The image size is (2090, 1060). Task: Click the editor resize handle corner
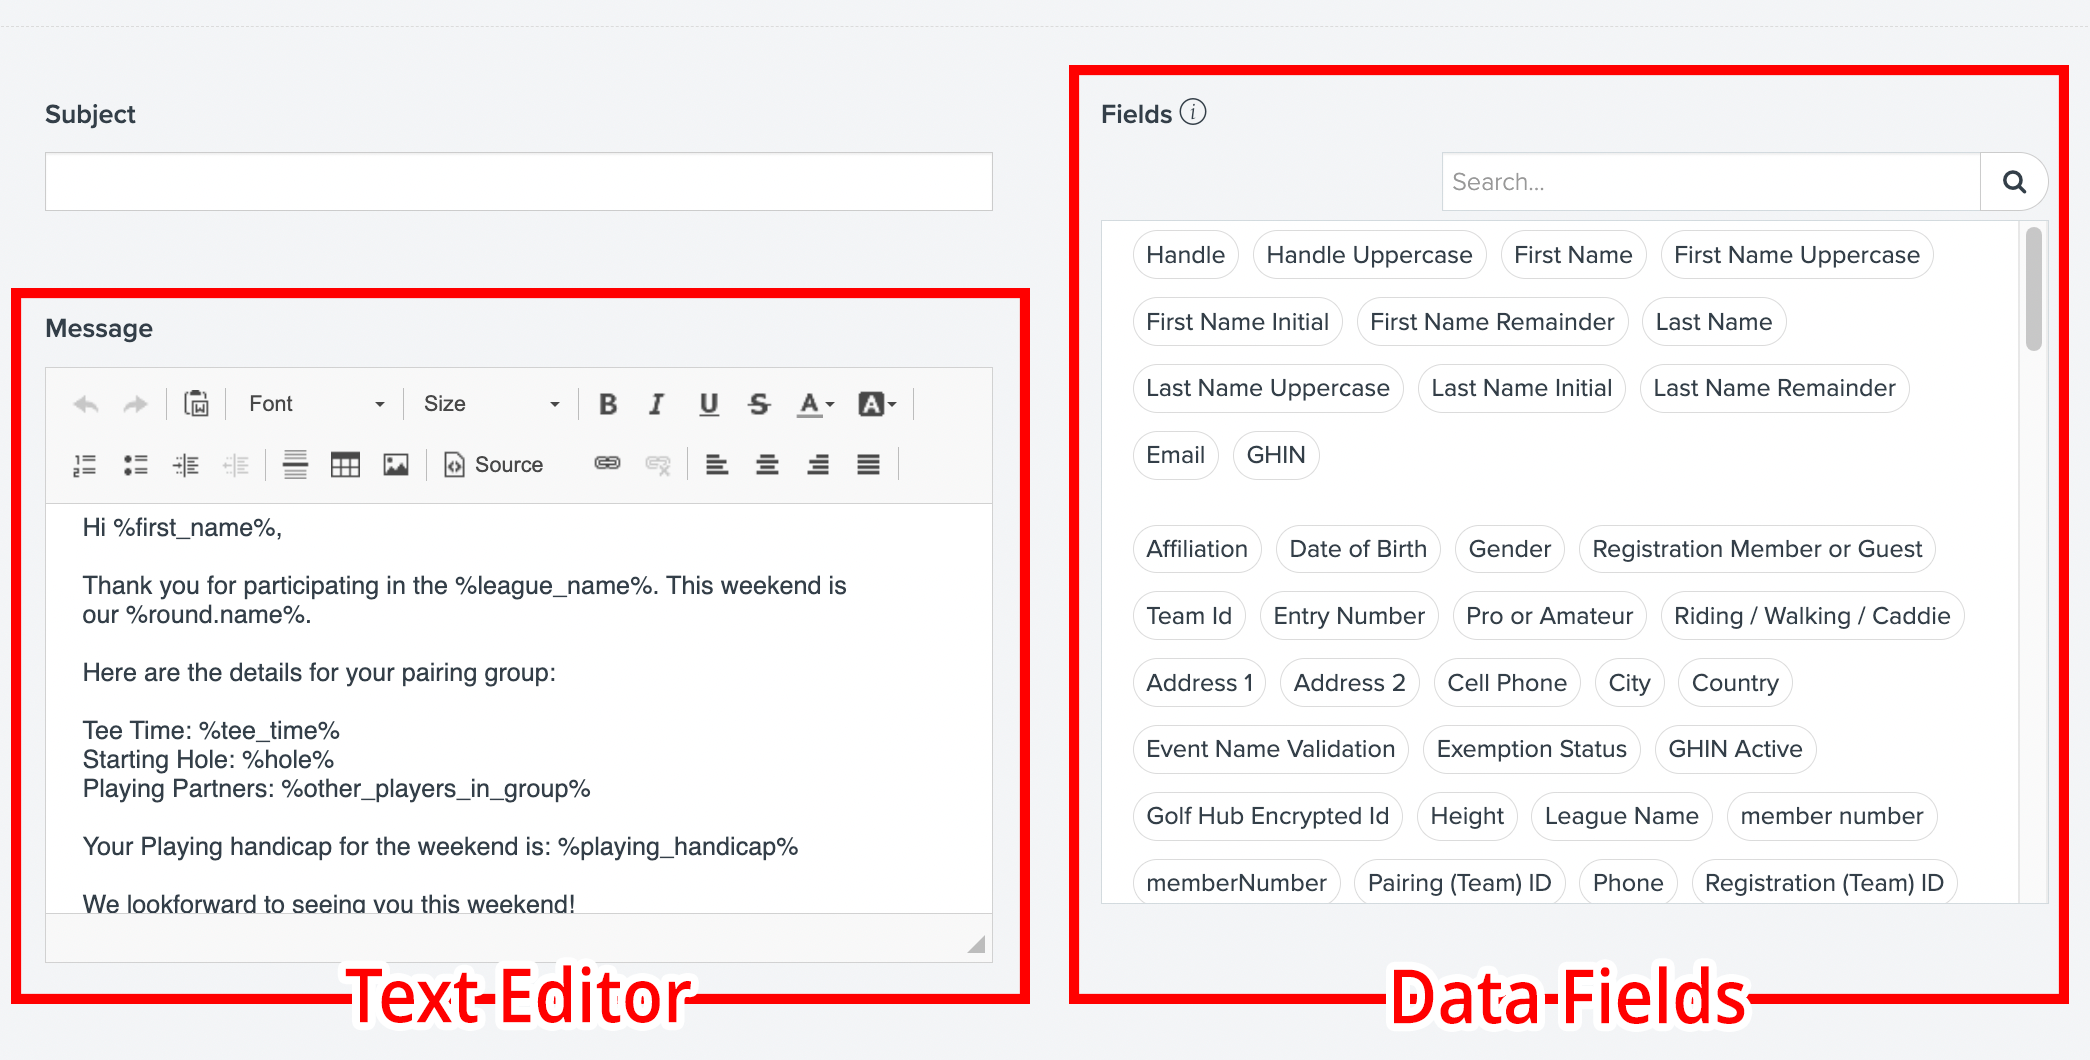[976, 944]
